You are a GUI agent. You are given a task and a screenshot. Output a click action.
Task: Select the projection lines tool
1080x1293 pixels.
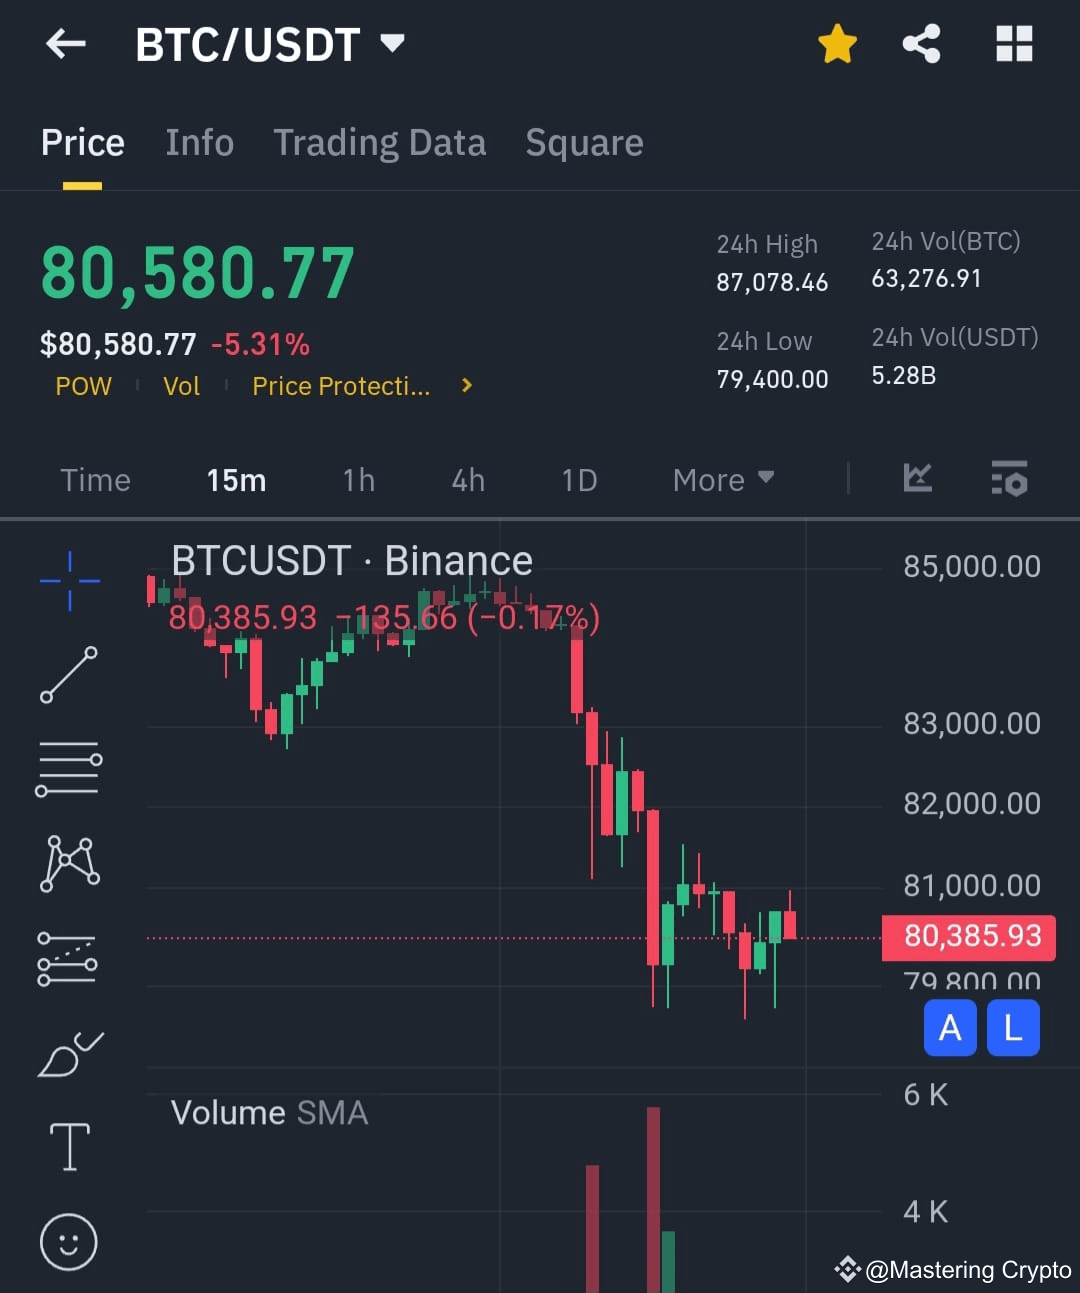pyautogui.click(x=67, y=959)
